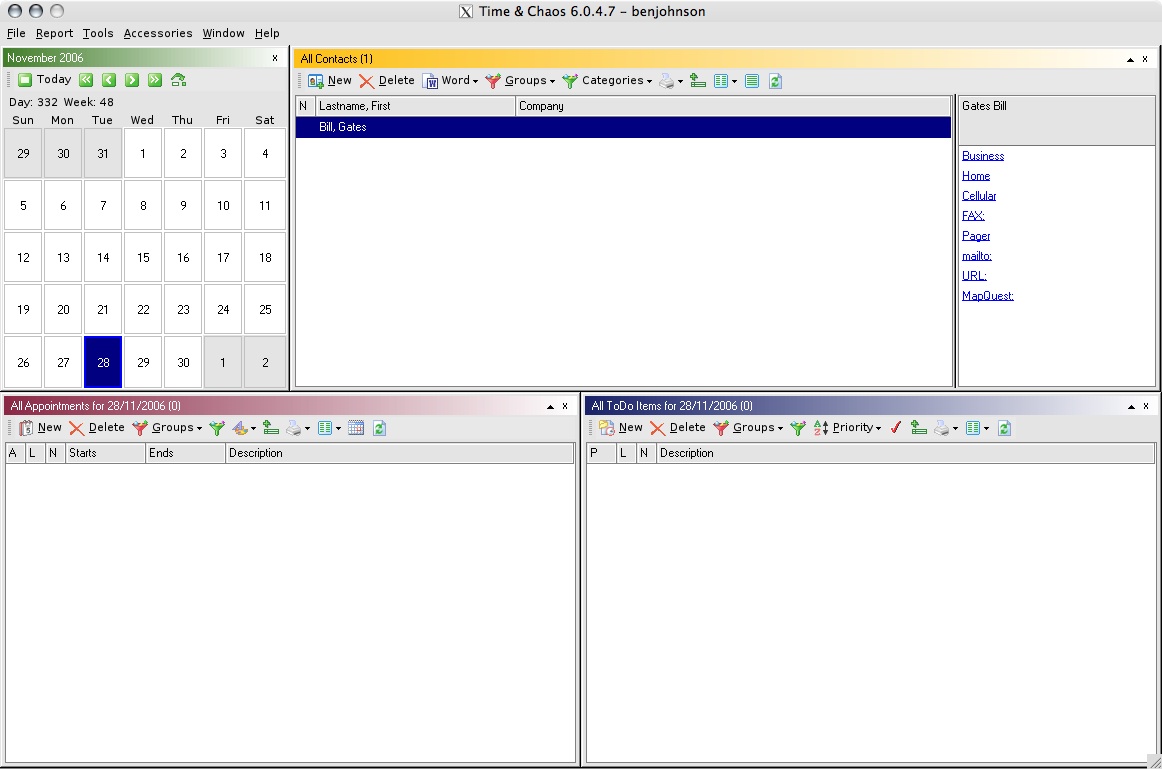
Task: Select the green filter funnel in ToDo toolbar
Action: pos(797,428)
